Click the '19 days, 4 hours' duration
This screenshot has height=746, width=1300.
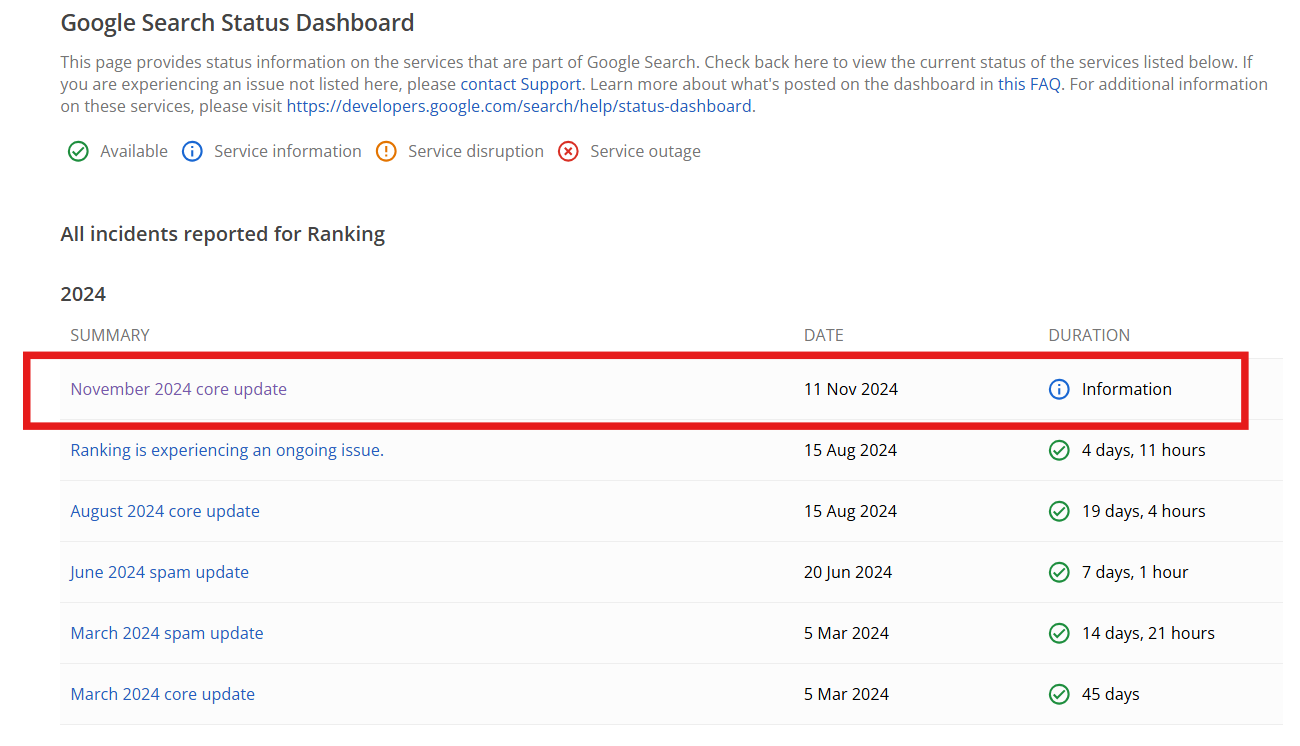pyautogui.click(x=1144, y=511)
